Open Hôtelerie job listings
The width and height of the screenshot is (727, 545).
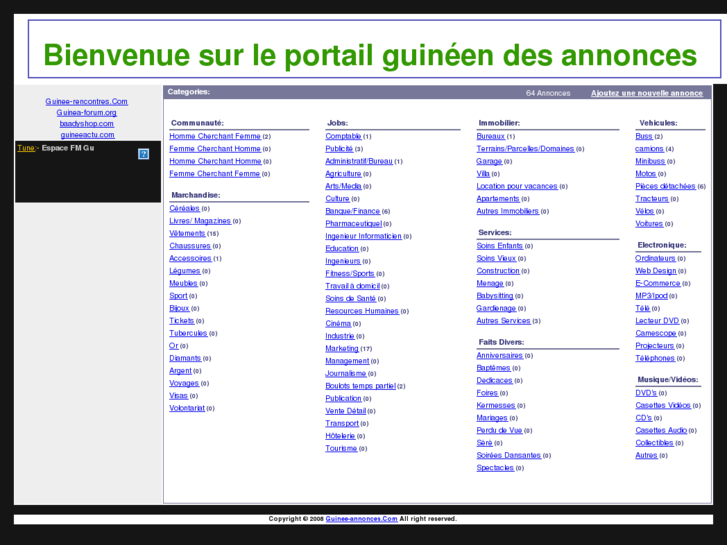340,436
